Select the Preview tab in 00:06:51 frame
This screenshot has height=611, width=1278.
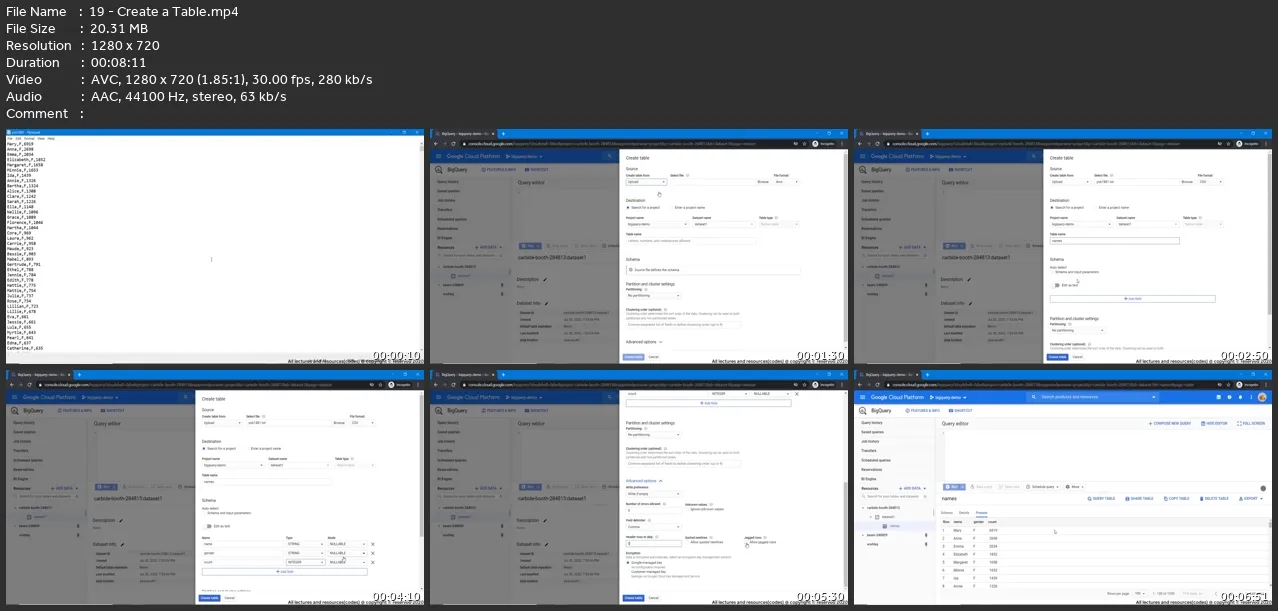pyautogui.click(x=982, y=513)
